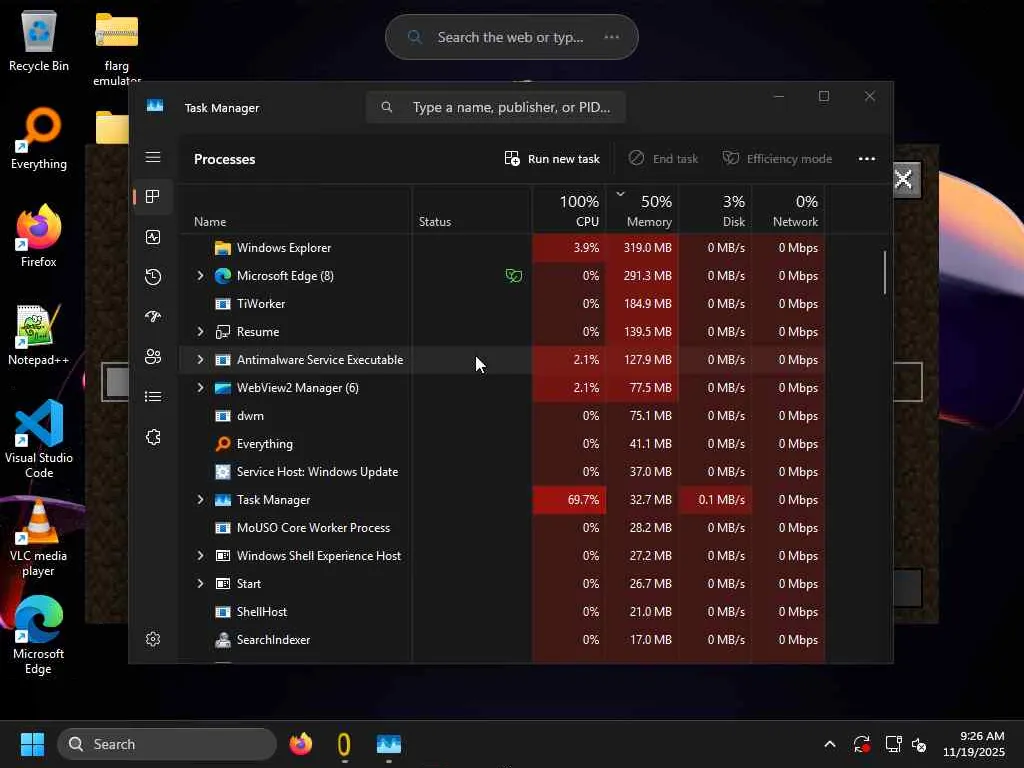Click the 0.1 MB/s disk cell
1024x768 pixels.
click(x=716, y=500)
